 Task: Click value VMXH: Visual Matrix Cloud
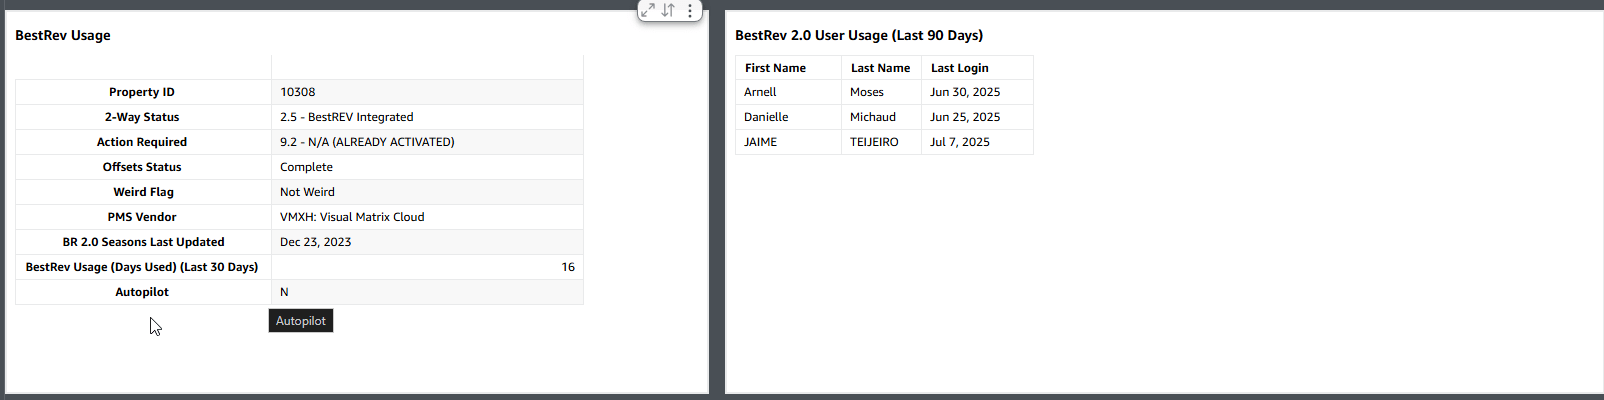(352, 217)
